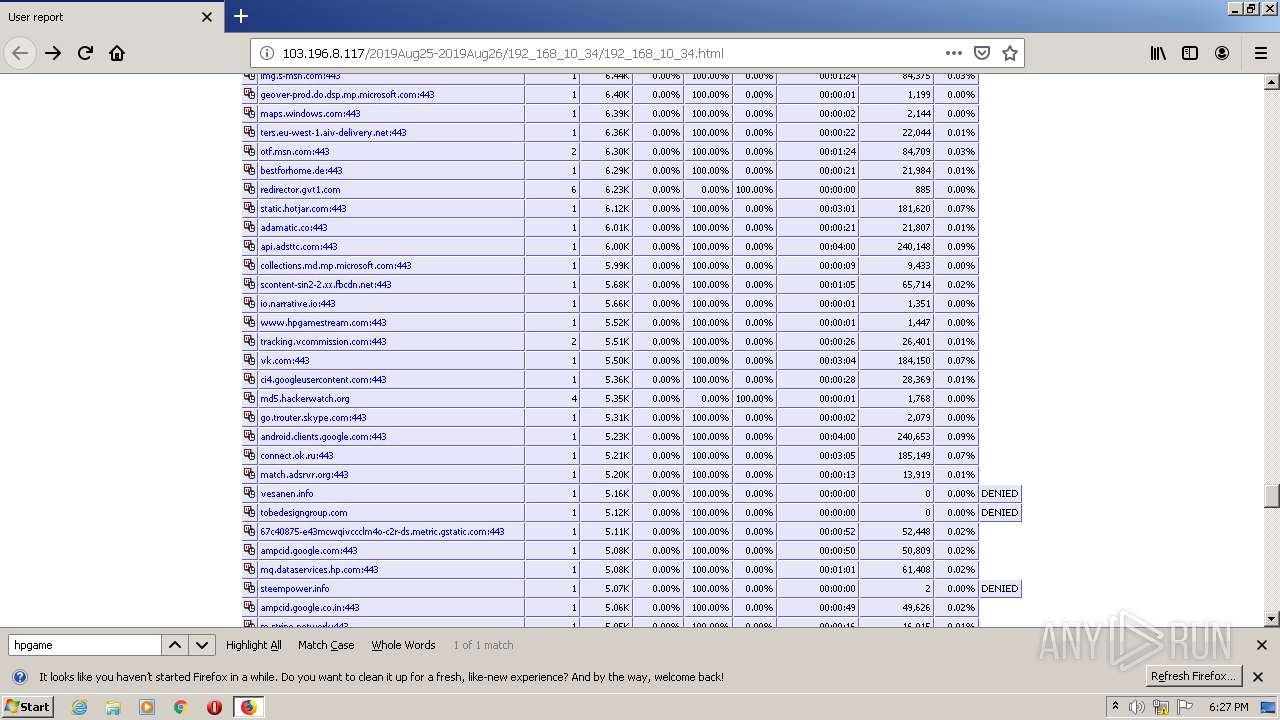
Task: Open detail icon for connect.ok.ru:443 row
Action: [x=249, y=455]
